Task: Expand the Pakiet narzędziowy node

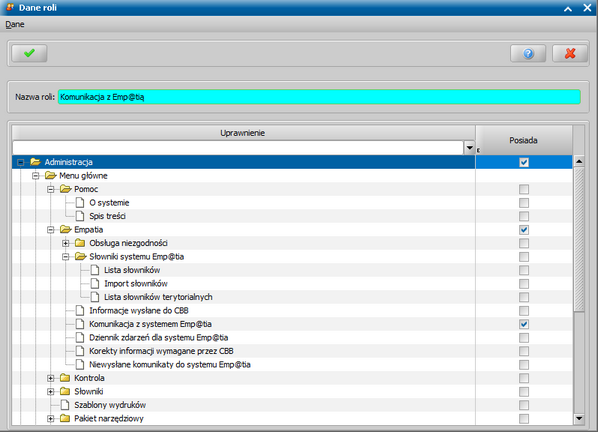Action: (x=50, y=419)
